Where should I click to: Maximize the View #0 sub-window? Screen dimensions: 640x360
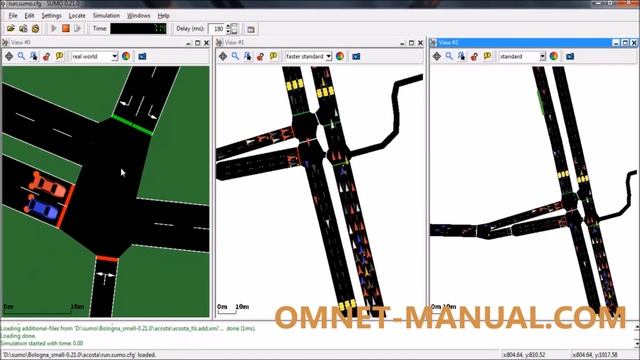coord(198,43)
